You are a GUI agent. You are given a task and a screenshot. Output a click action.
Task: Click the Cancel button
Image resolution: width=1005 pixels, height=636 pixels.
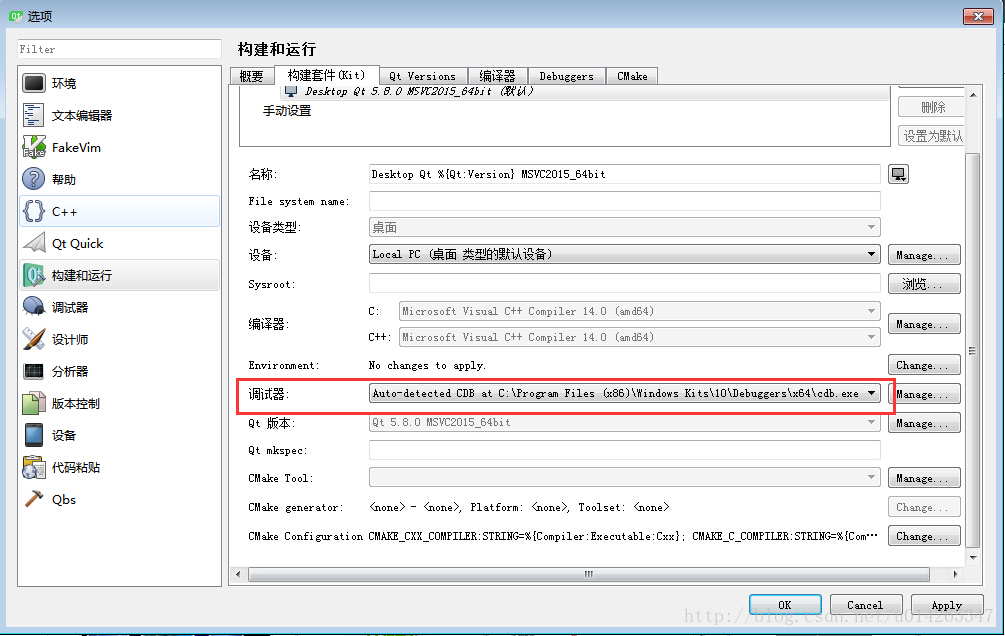pyautogui.click(x=866, y=605)
